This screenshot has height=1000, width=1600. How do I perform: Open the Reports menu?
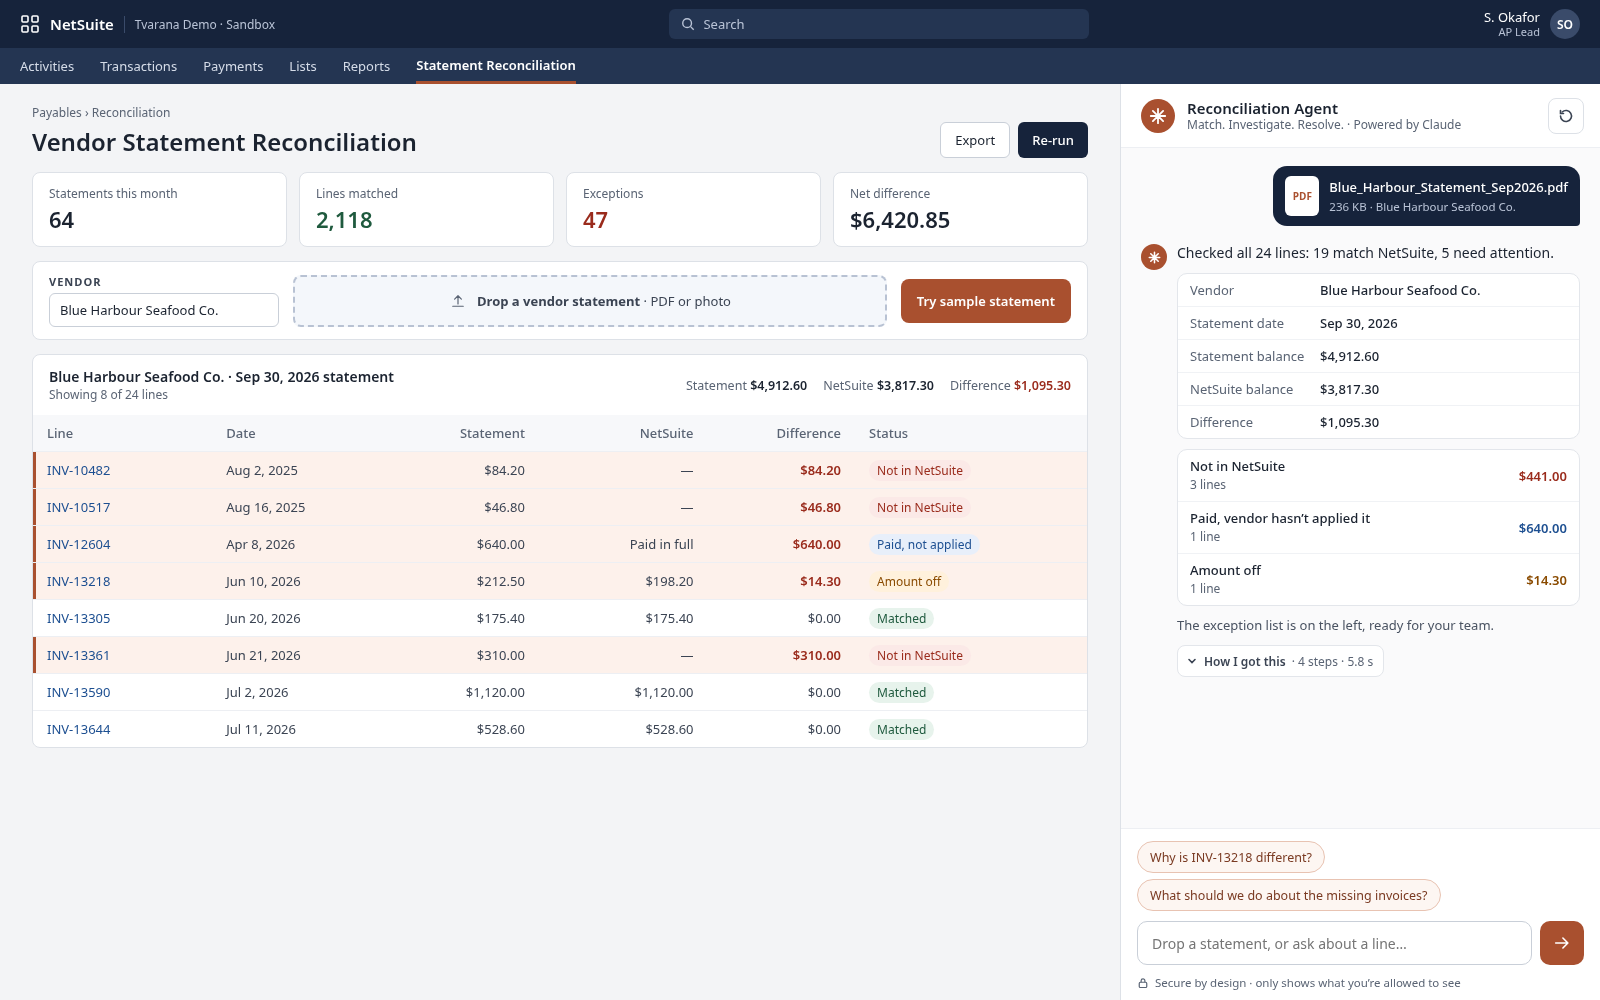pyautogui.click(x=366, y=66)
